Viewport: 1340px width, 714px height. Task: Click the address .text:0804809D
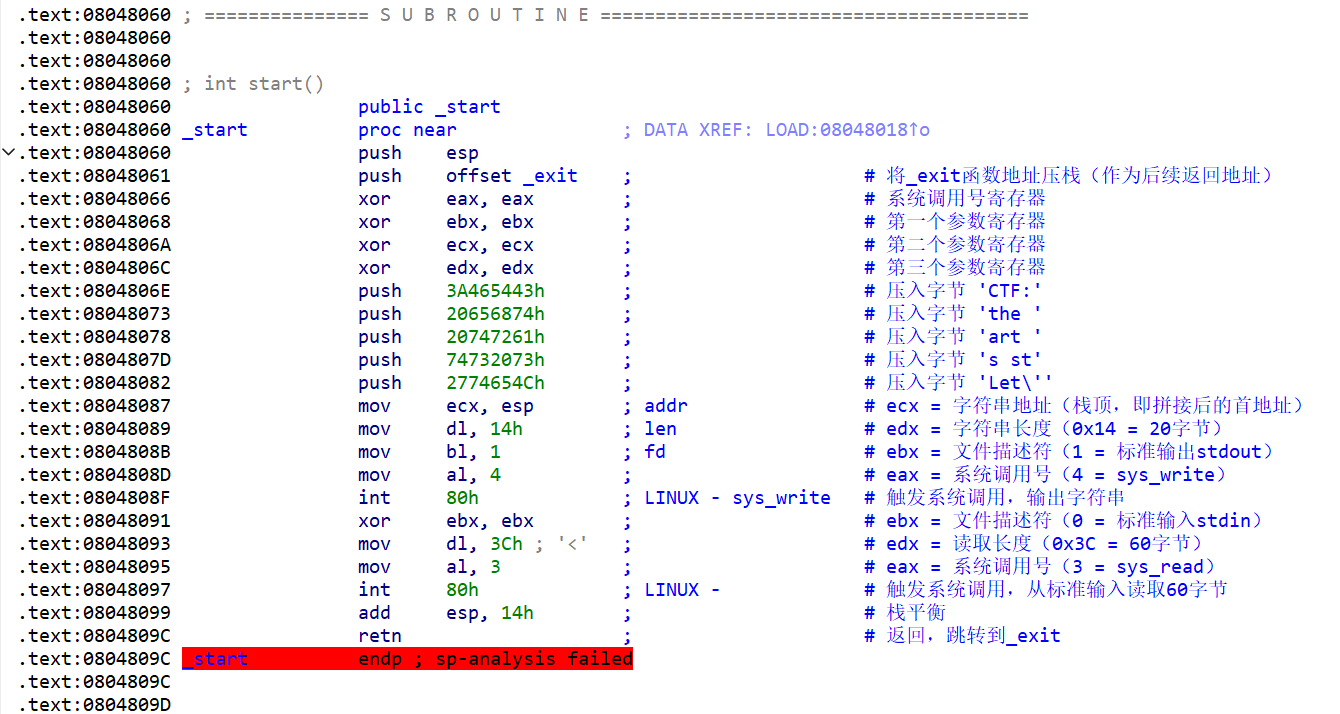point(95,705)
